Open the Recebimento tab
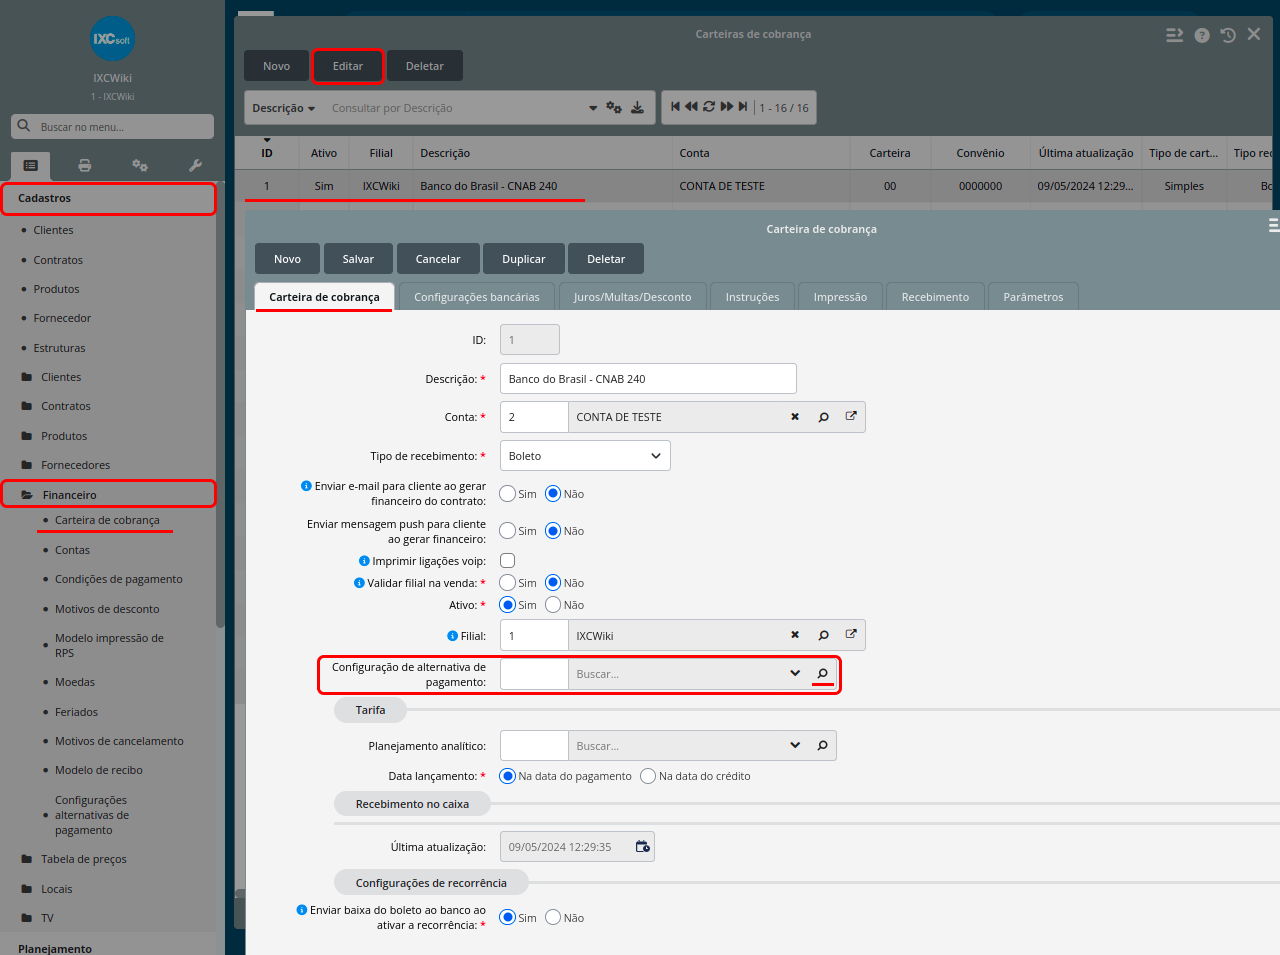The height and width of the screenshot is (955, 1280). click(935, 297)
